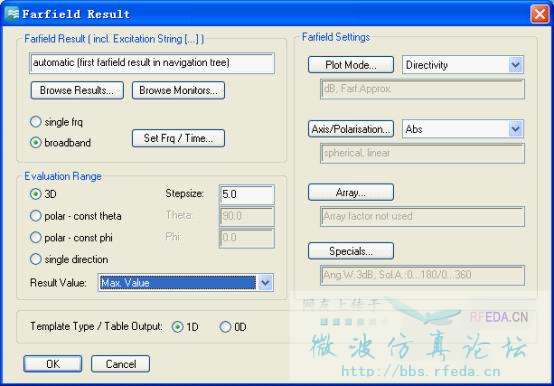Click the Array factor not used box
This screenshot has height=386, width=554.
422,216
